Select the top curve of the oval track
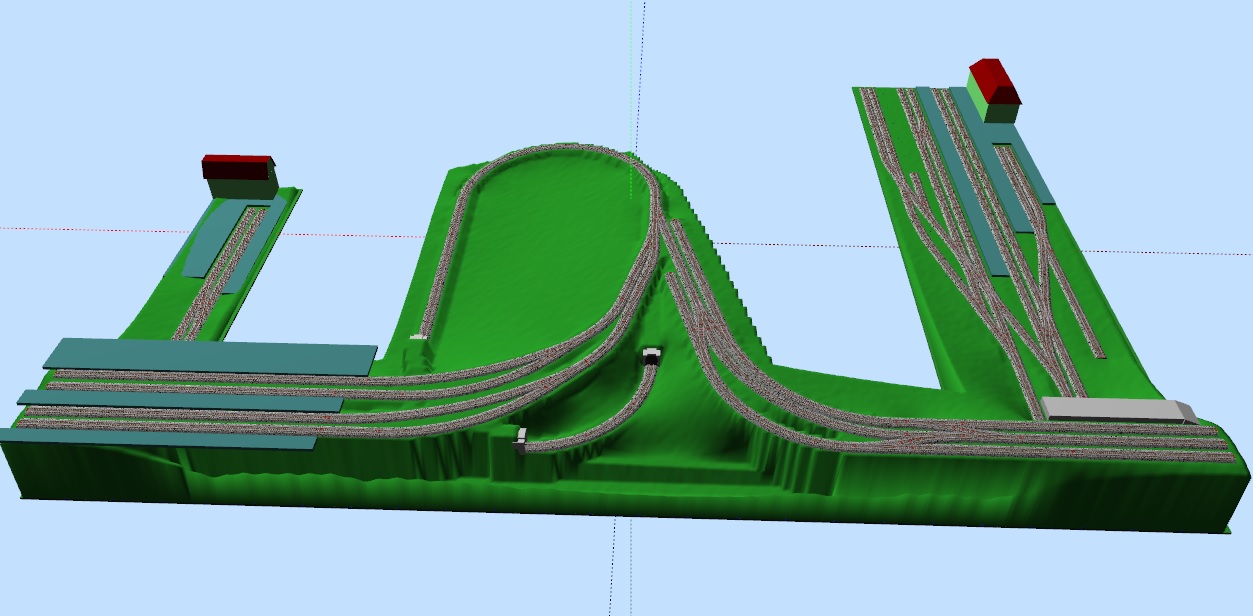Viewport: 1253px width, 616px height. point(560,150)
